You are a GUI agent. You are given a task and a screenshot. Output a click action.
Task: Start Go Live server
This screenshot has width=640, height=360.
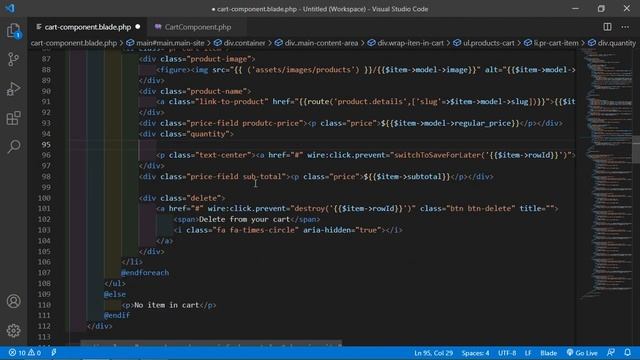coord(582,353)
